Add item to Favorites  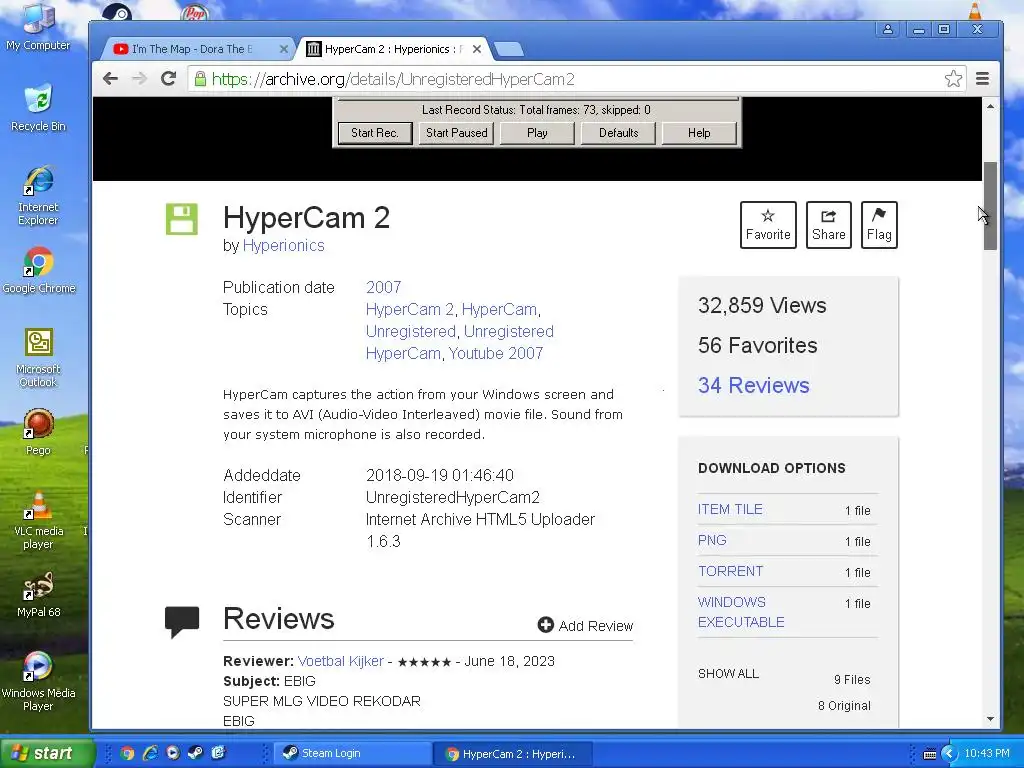[x=768, y=225]
